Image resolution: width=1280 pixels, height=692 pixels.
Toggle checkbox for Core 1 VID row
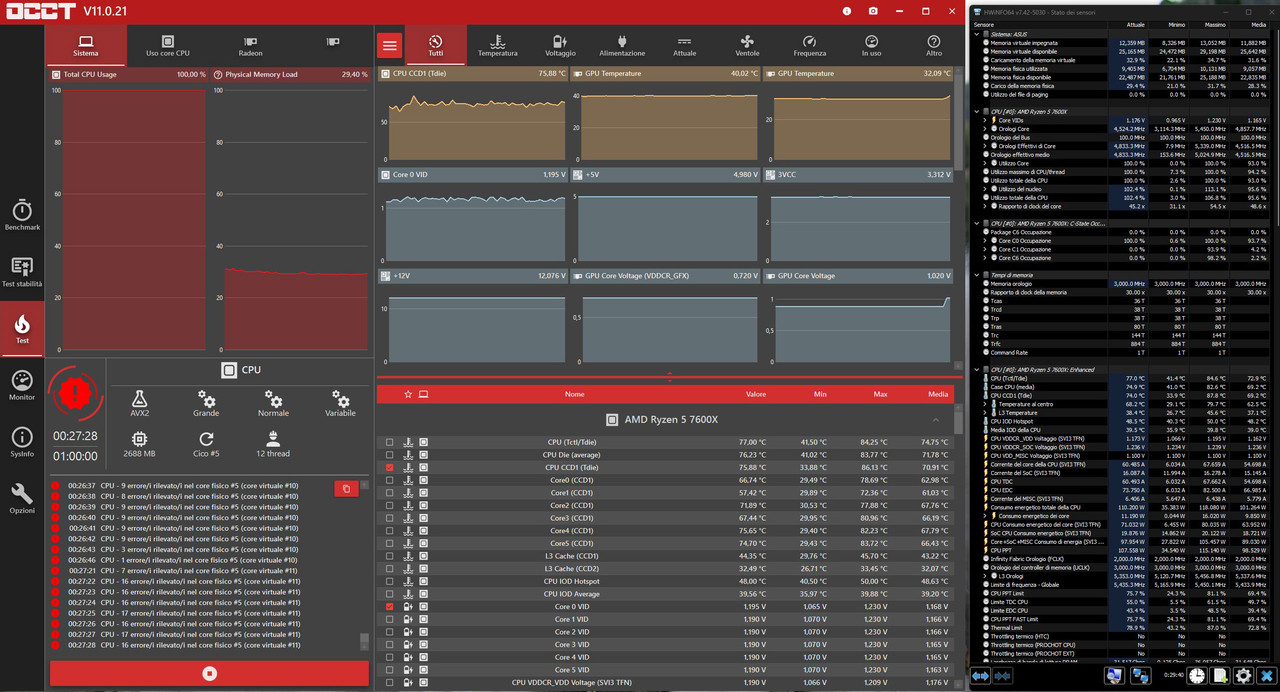tap(390, 619)
